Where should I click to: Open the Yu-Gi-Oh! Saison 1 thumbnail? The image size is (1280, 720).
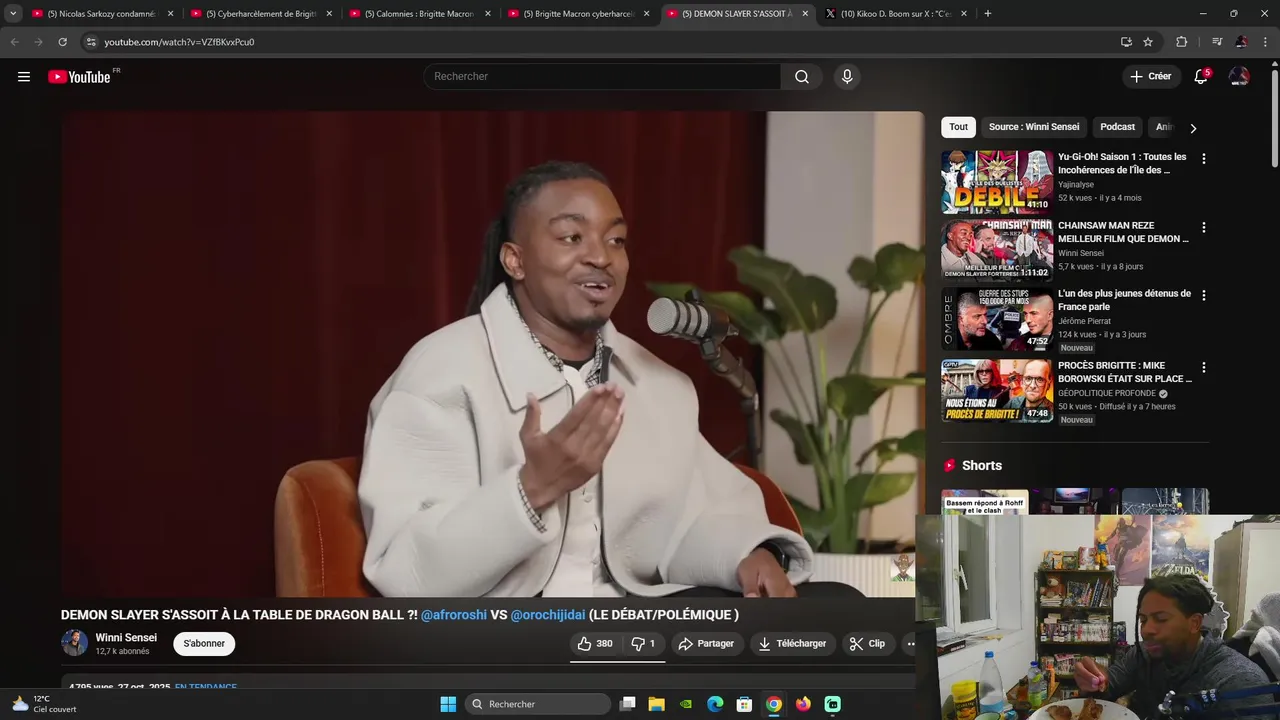(997, 182)
